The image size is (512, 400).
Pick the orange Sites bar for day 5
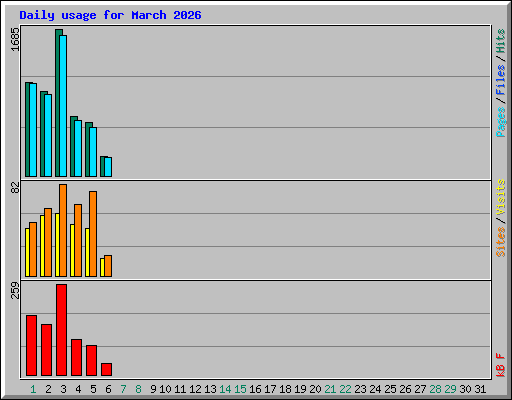tap(93, 234)
